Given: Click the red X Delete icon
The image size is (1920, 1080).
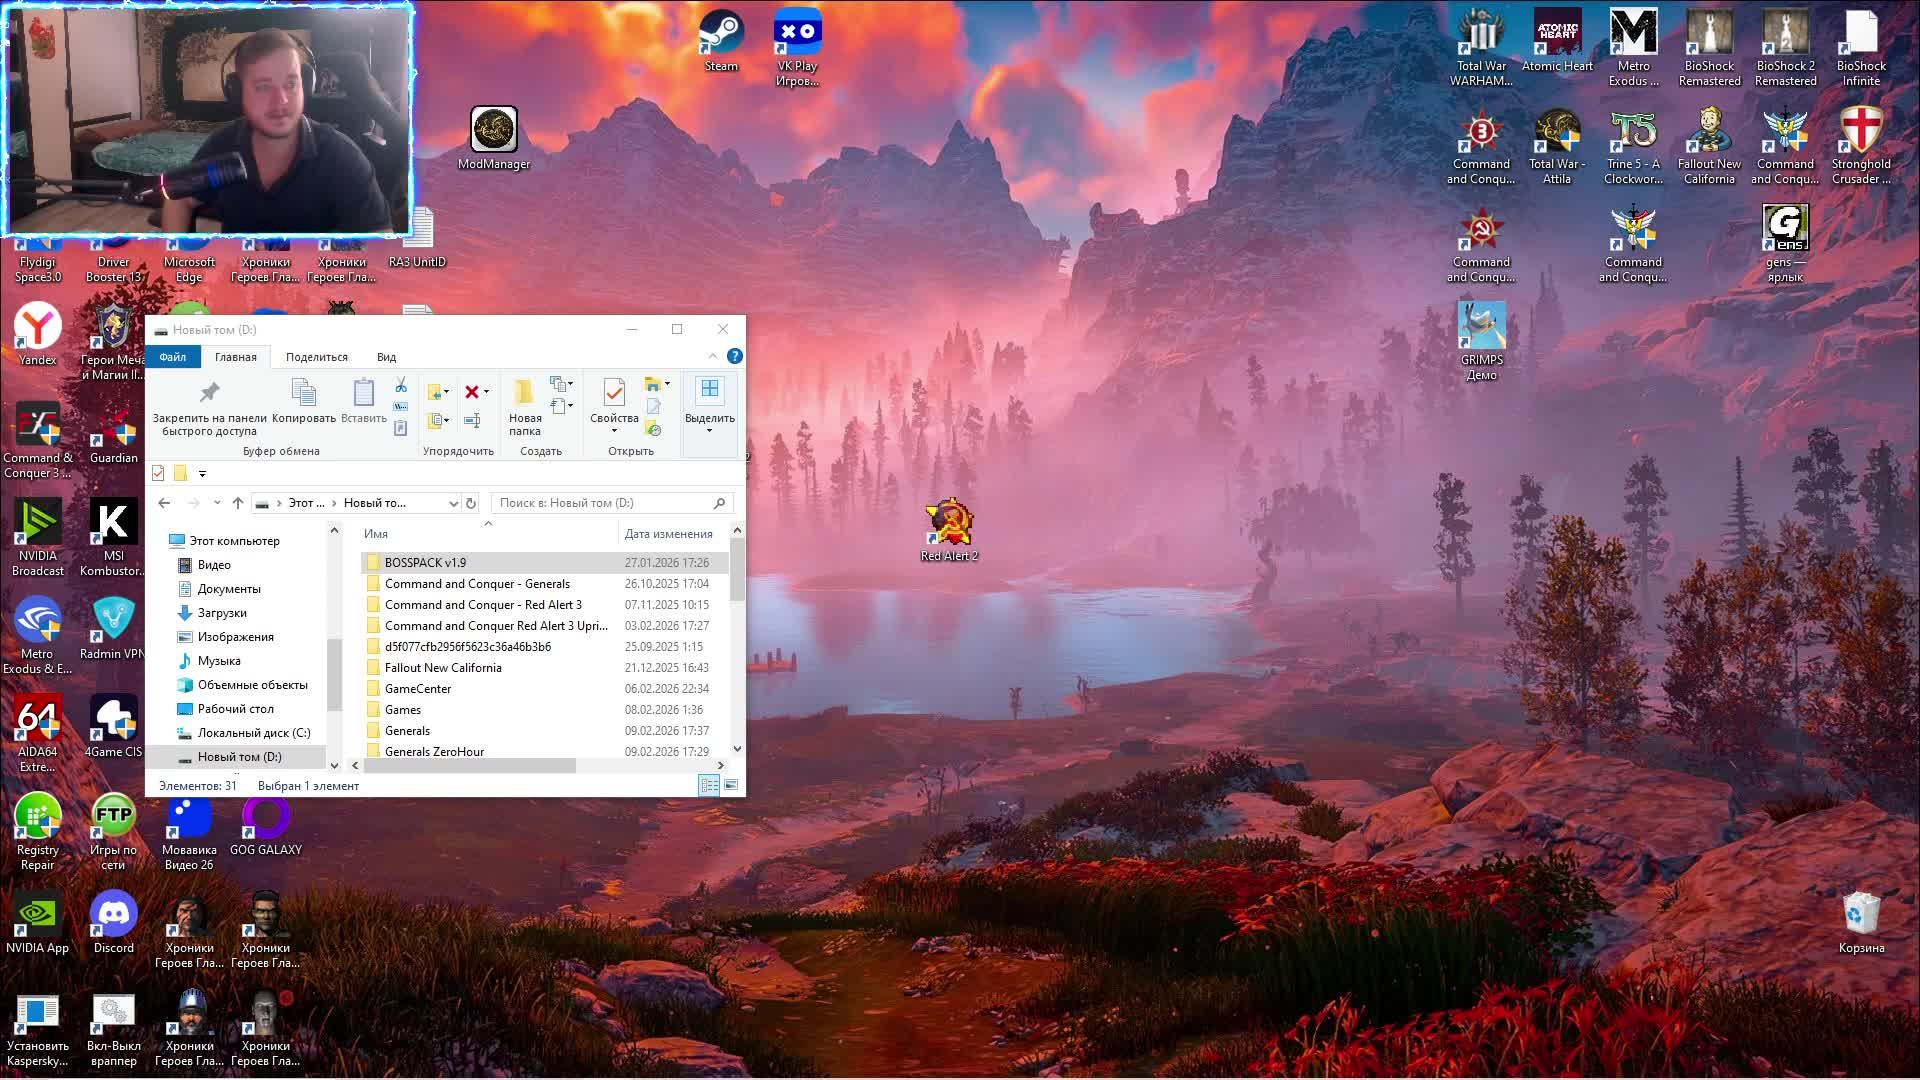Looking at the screenshot, I should click(x=472, y=392).
